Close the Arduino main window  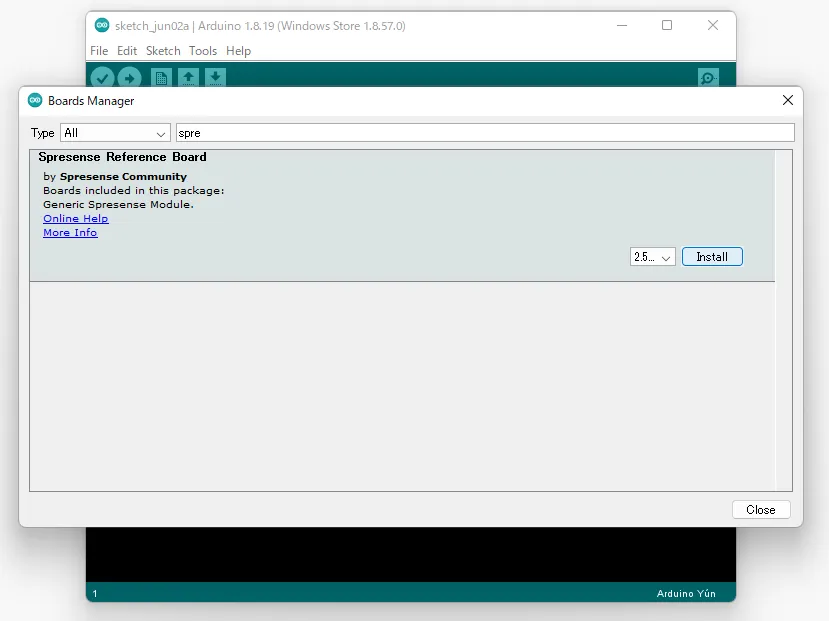coord(713,25)
